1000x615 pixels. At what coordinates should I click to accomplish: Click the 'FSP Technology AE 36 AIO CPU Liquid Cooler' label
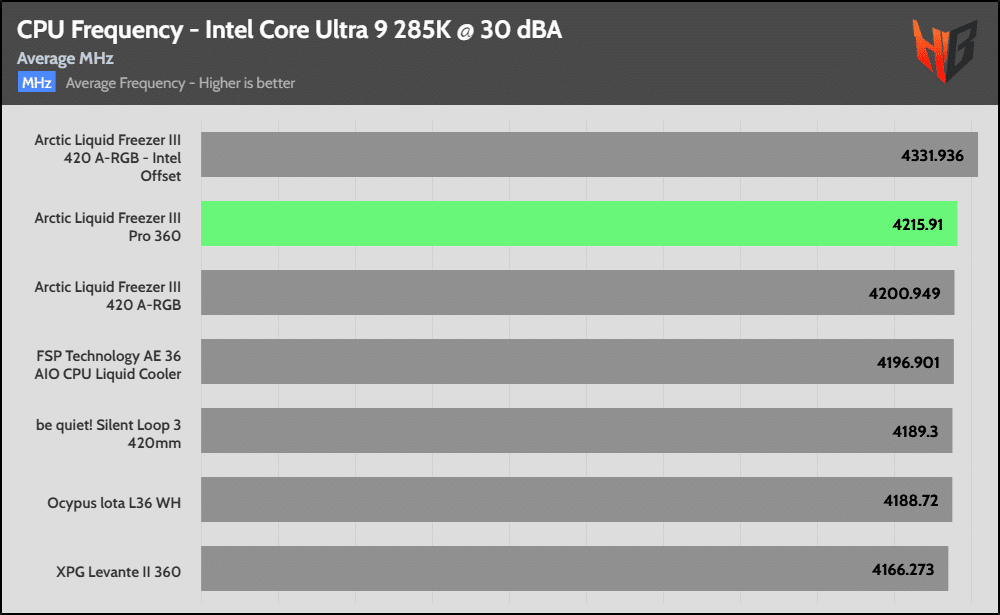point(108,364)
